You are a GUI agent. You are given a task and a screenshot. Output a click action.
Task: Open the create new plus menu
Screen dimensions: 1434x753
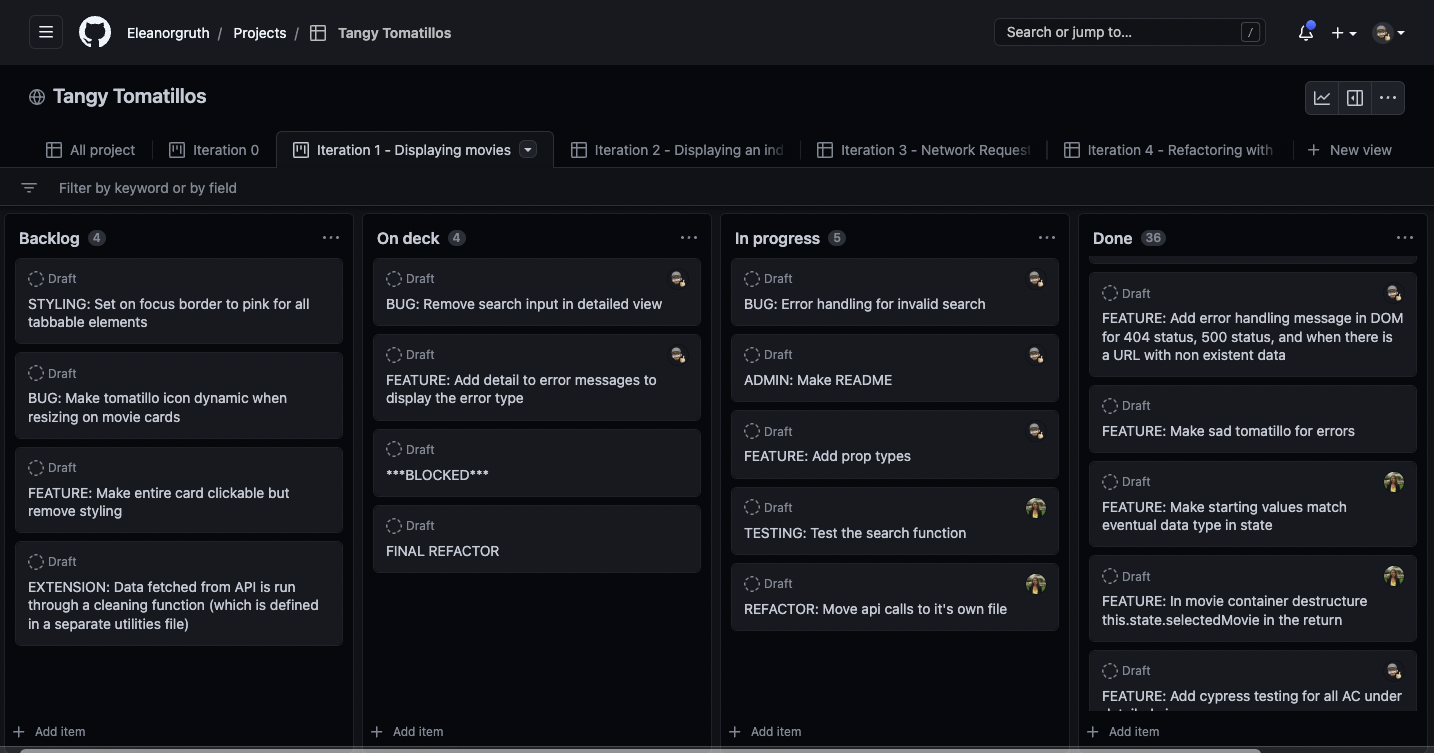(x=1343, y=33)
